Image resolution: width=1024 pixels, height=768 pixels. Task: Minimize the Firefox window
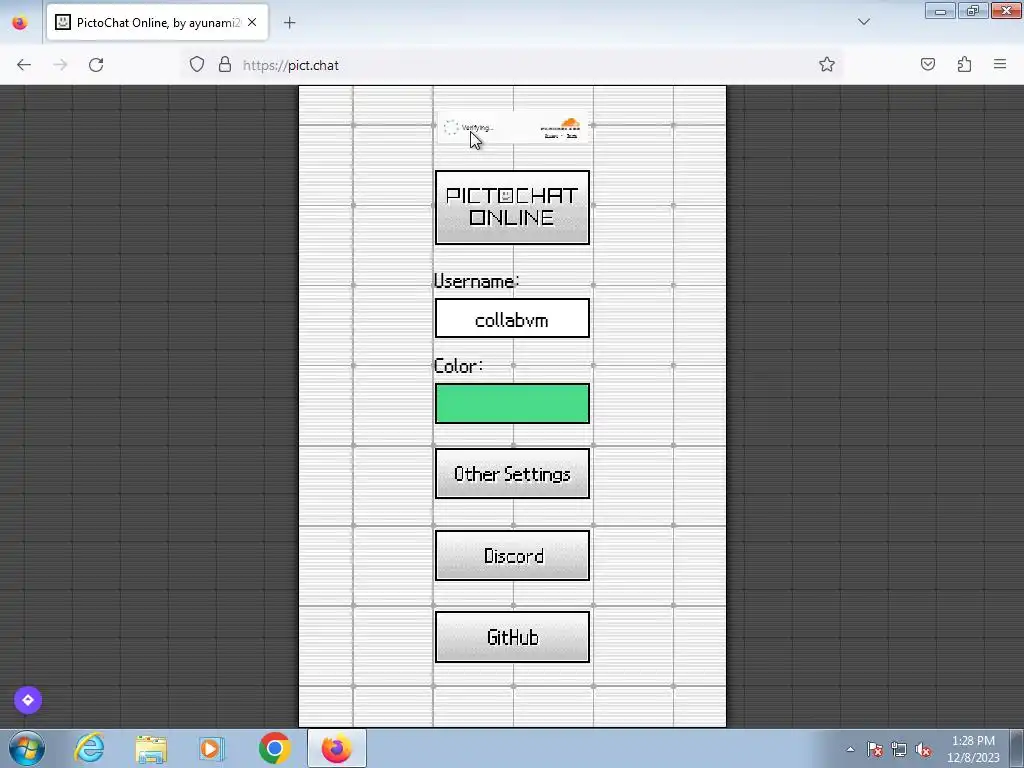click(x=940, y=10)
